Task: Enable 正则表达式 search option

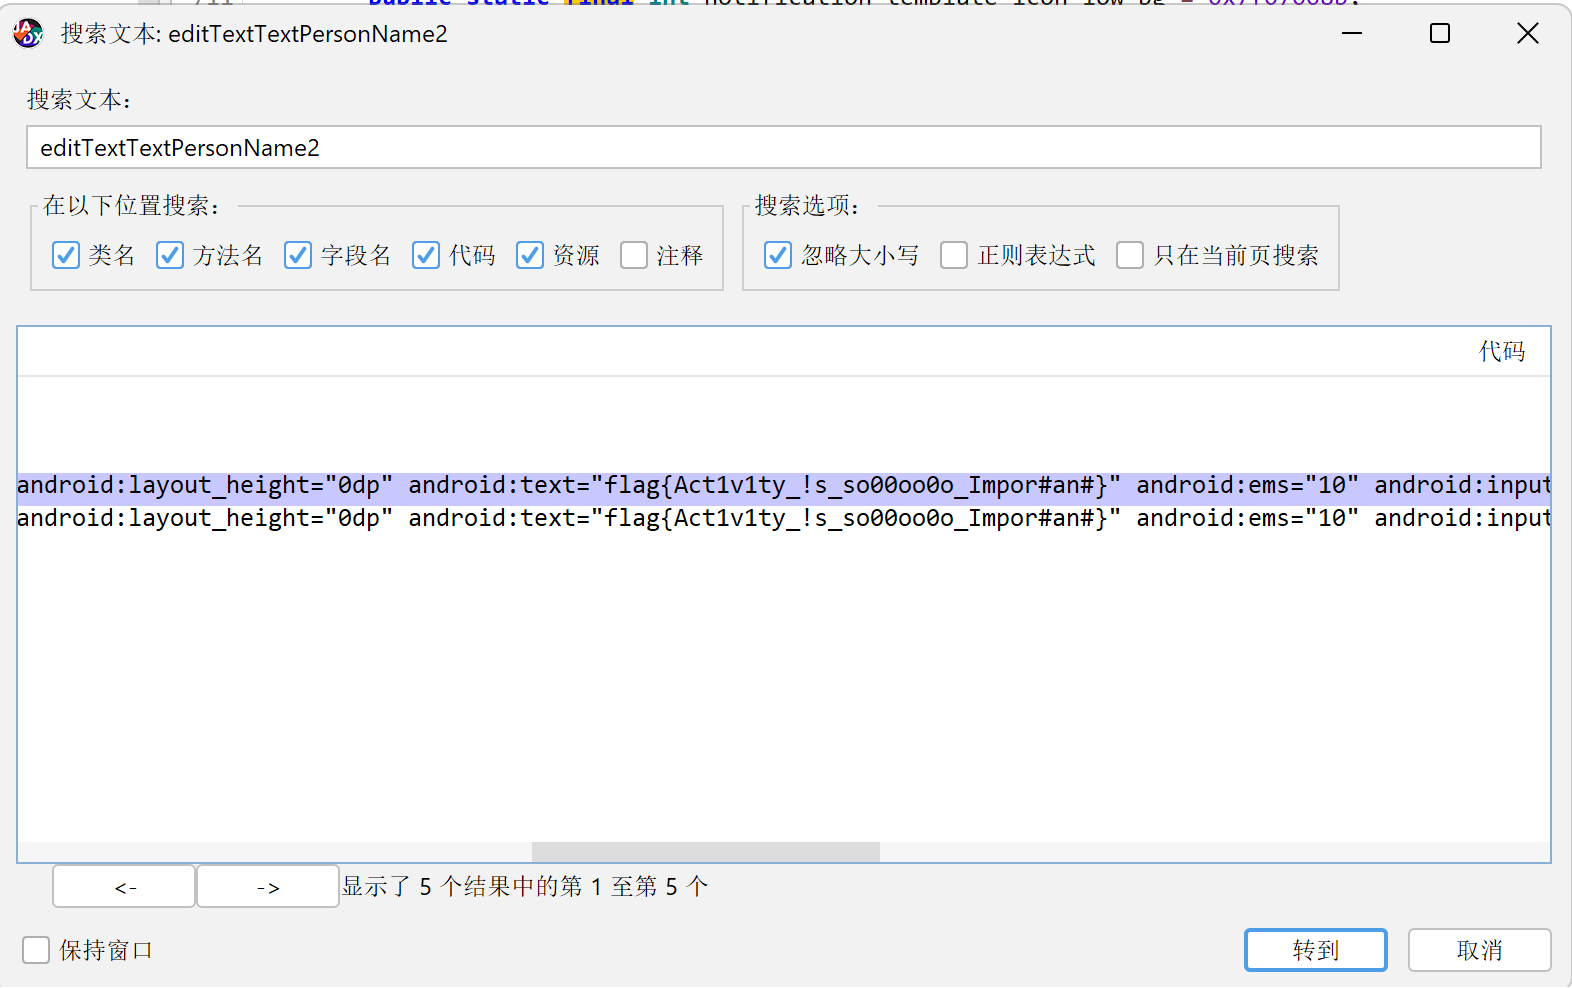Action: click(954, 256)
